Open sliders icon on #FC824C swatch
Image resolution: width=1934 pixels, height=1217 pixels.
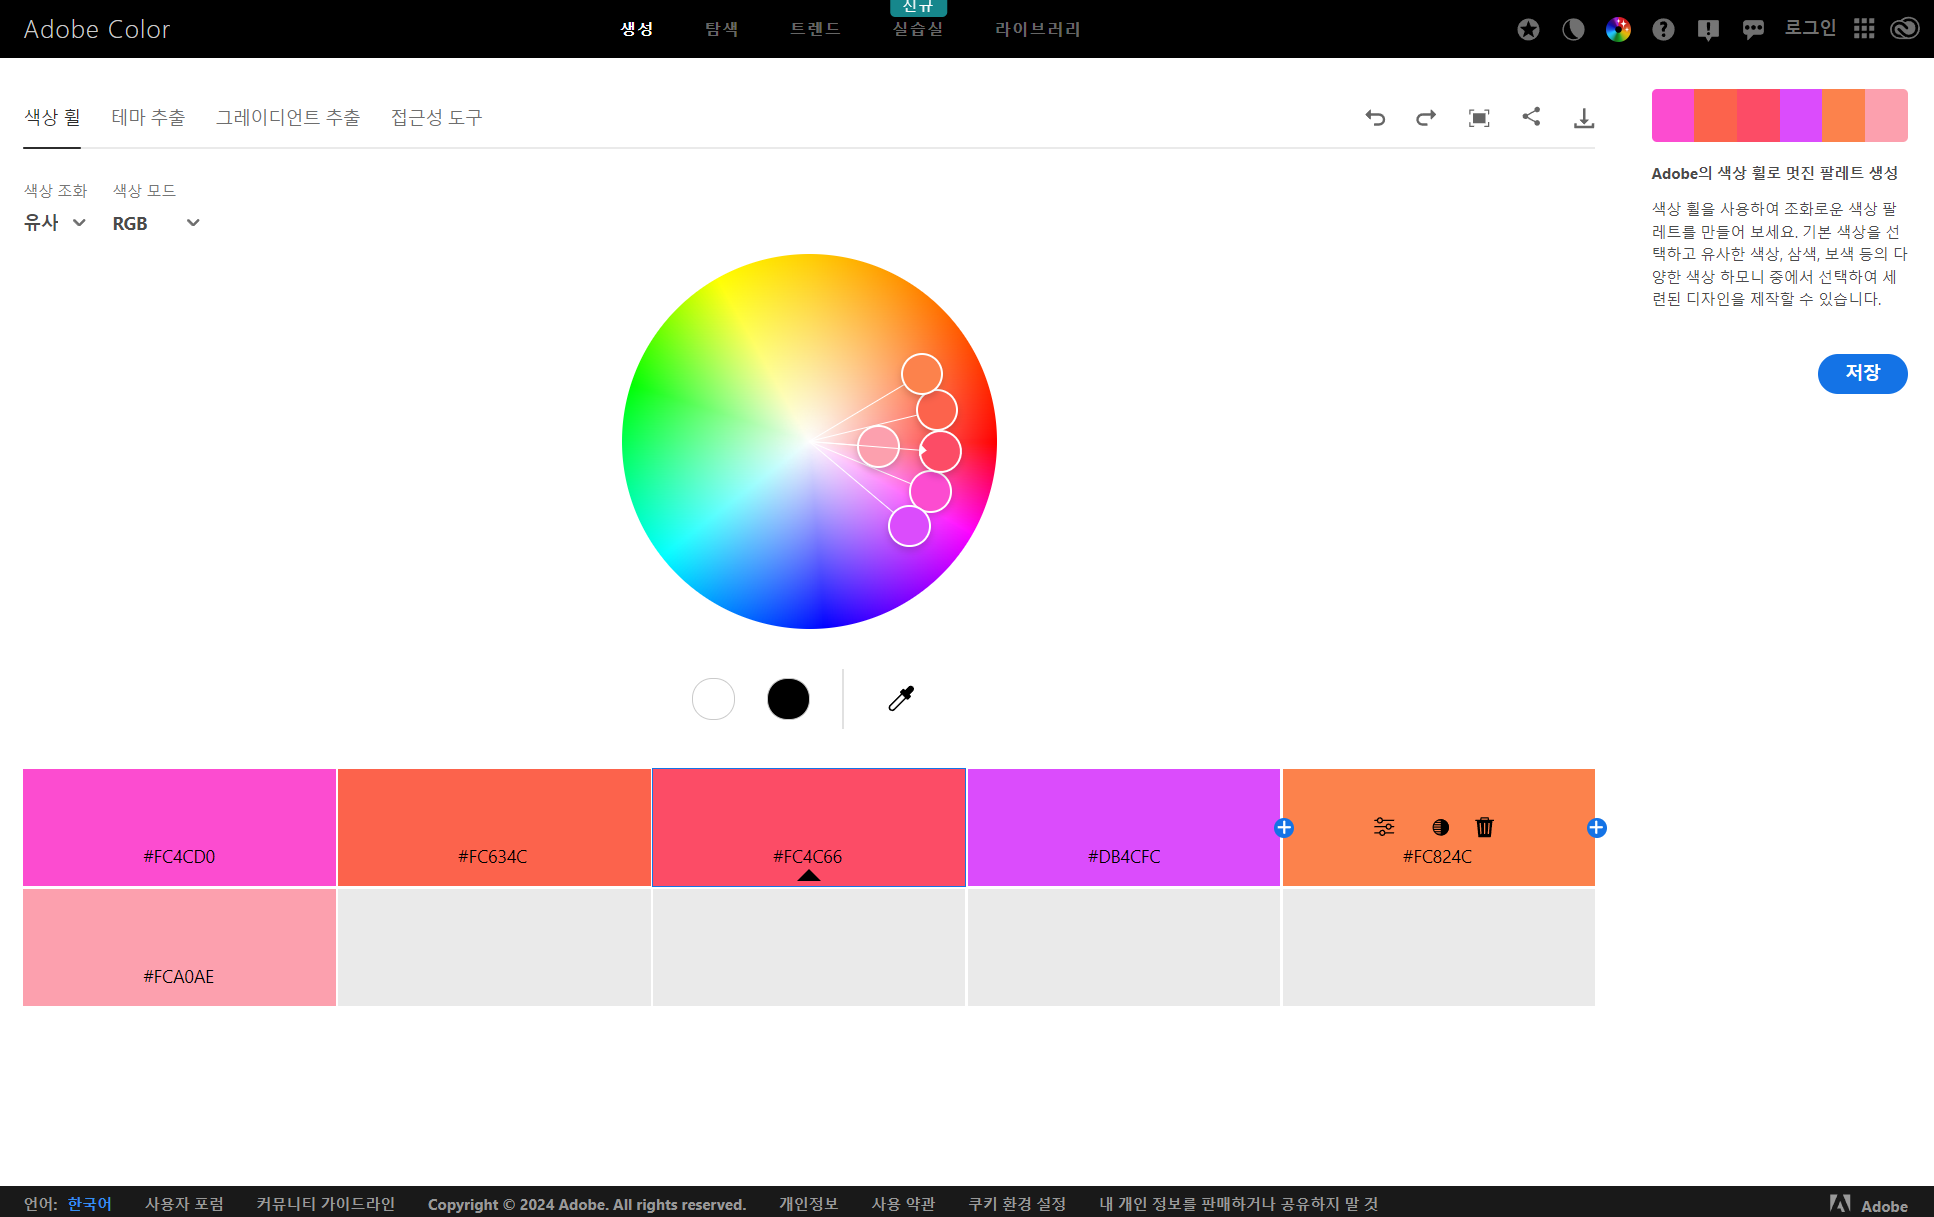pyautogui.click(x=1384, y=827)
